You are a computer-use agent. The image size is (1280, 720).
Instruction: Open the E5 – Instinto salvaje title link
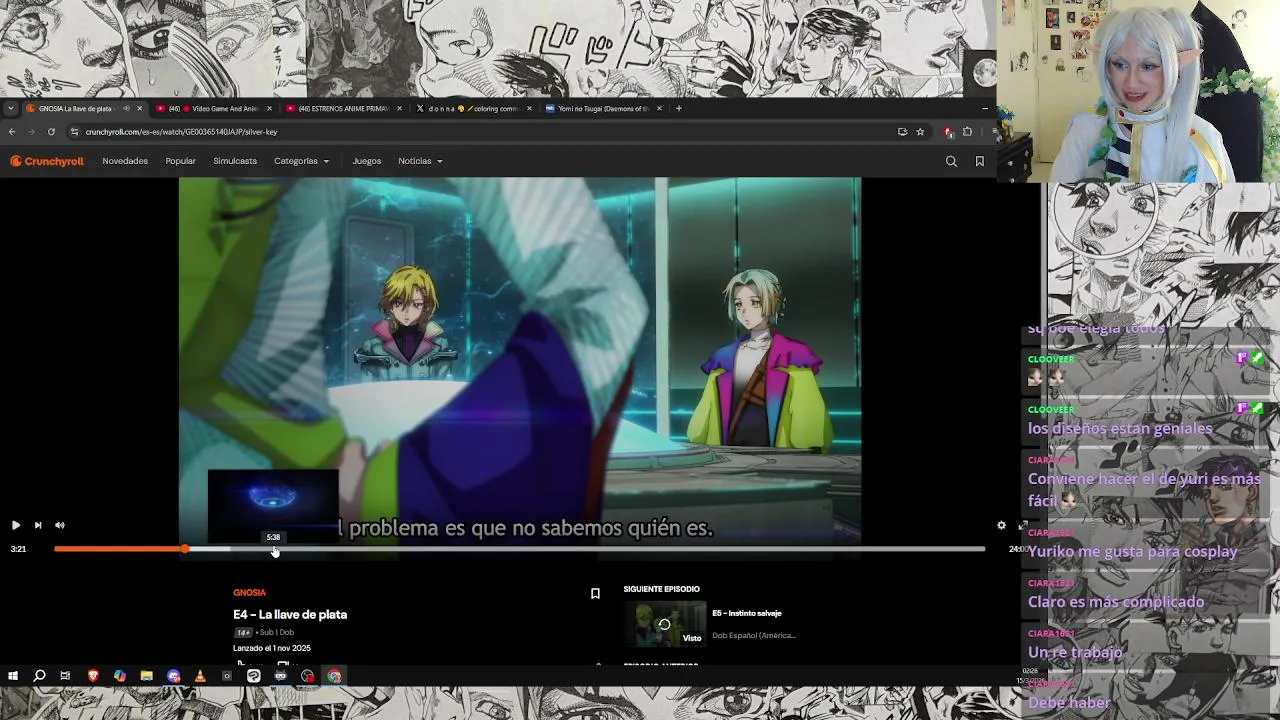point(747,613)
